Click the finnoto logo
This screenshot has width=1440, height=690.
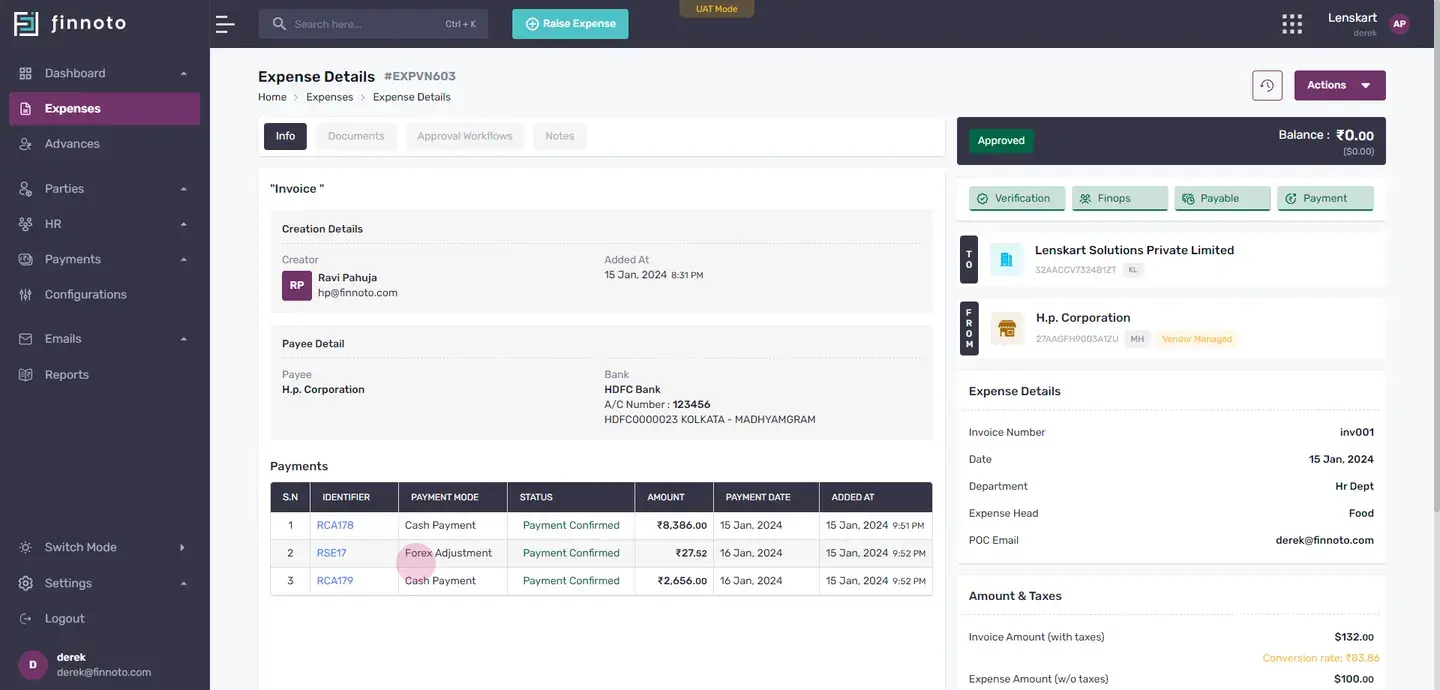70,23
